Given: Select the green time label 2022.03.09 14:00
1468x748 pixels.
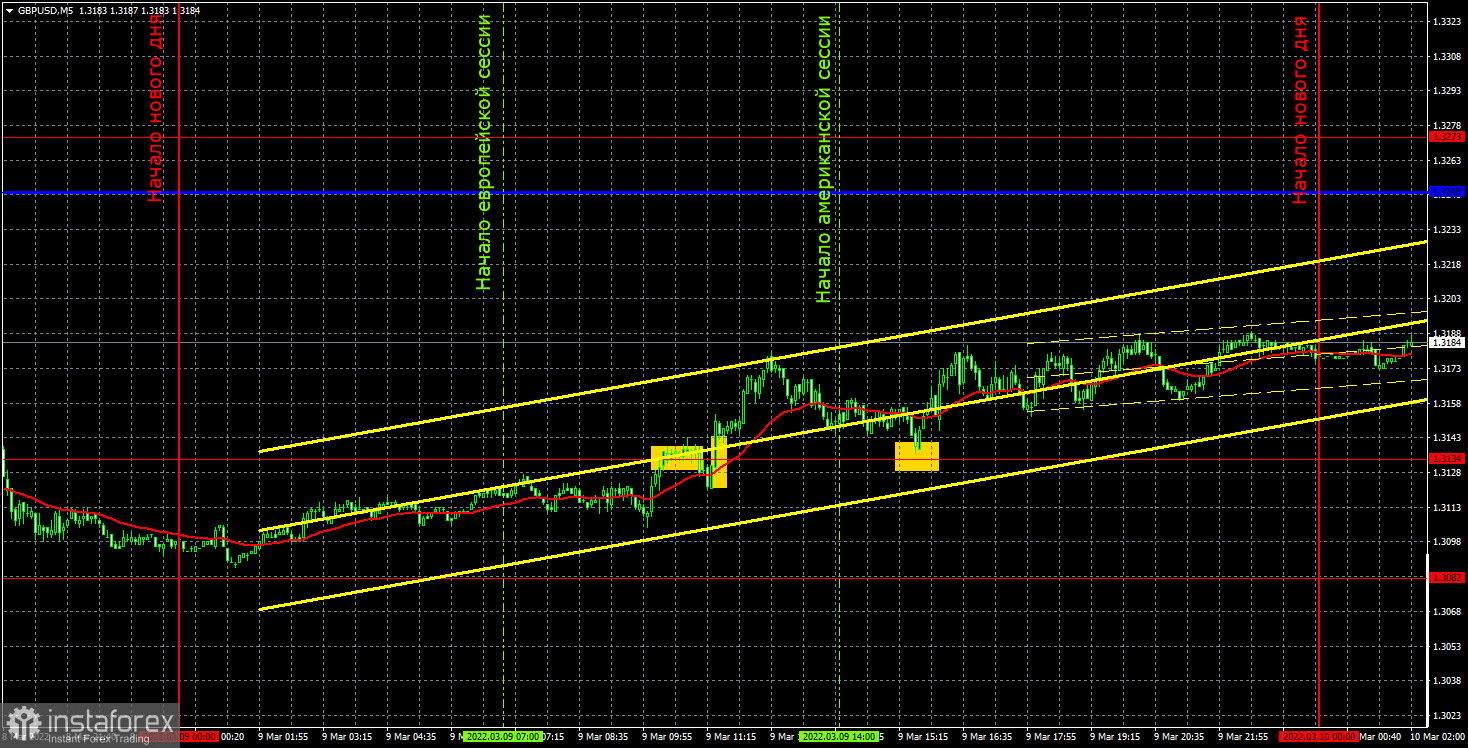Looking at the screenshot, I should pos(839,736).
